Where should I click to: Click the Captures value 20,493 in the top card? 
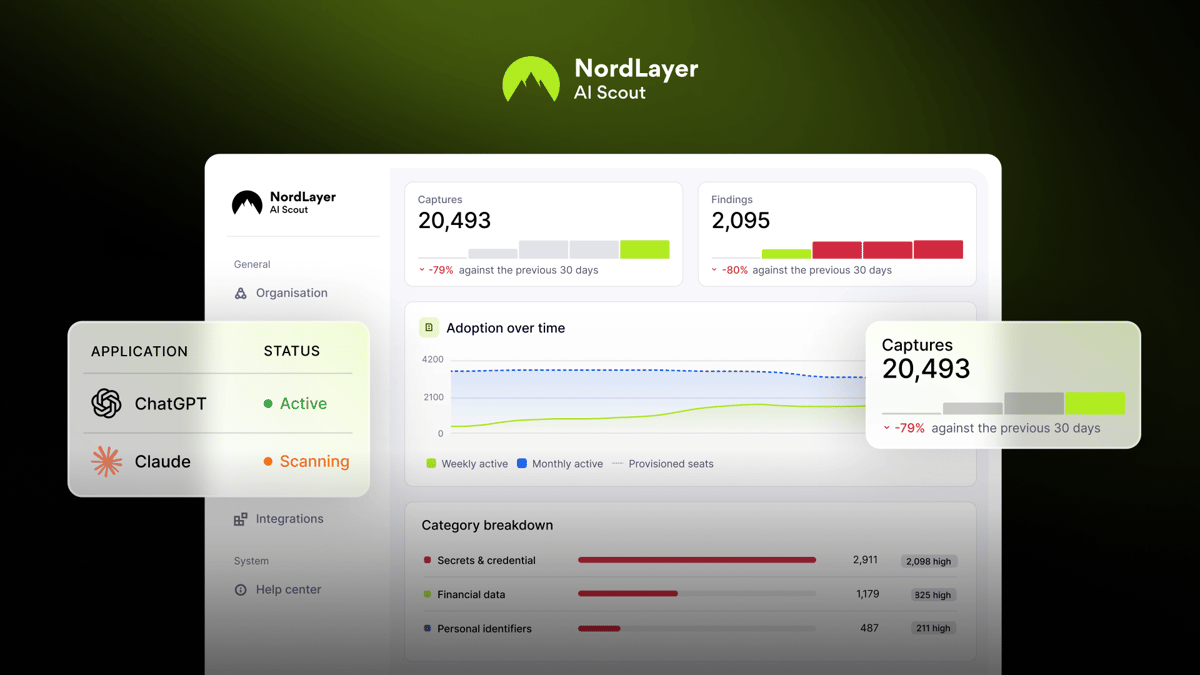point(454,221)
